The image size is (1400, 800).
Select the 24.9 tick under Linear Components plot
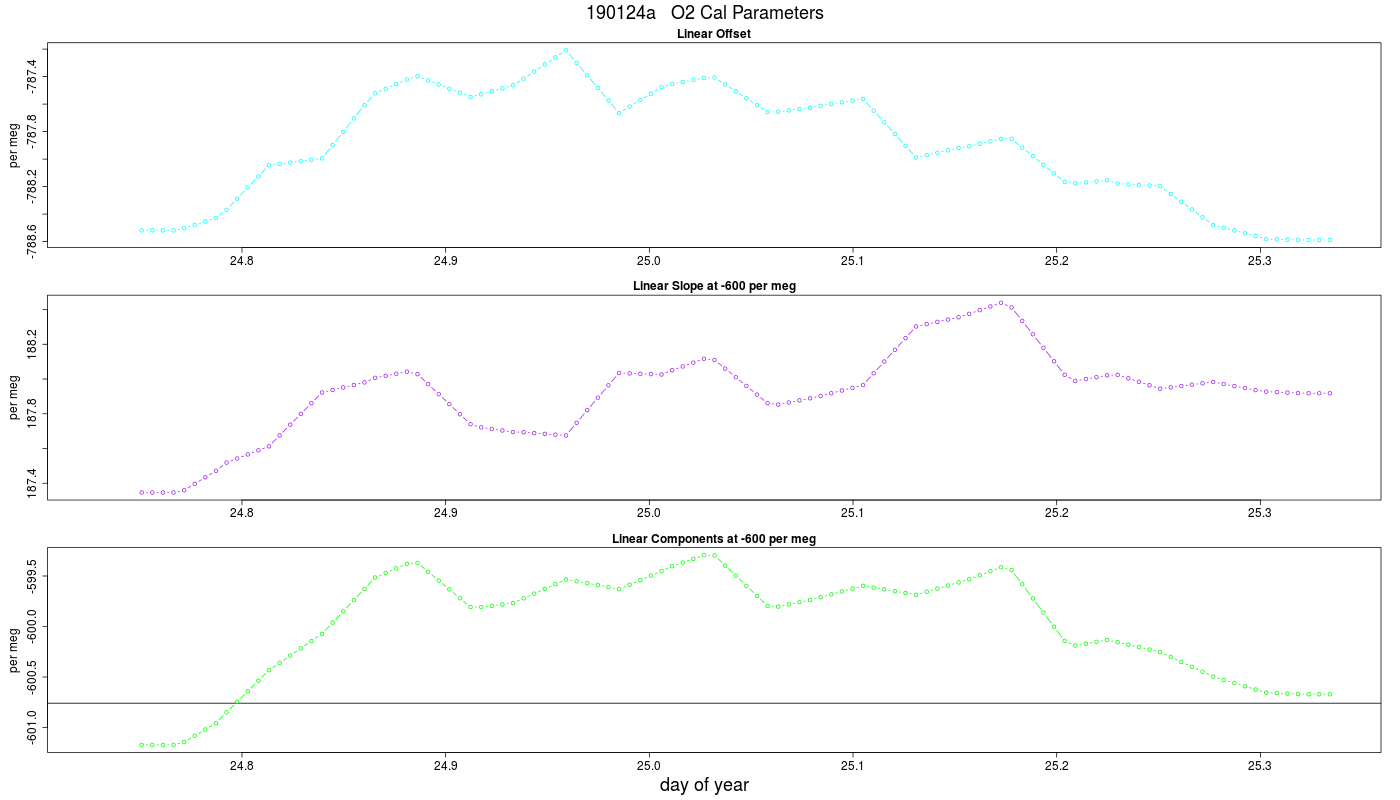[445, 767]
